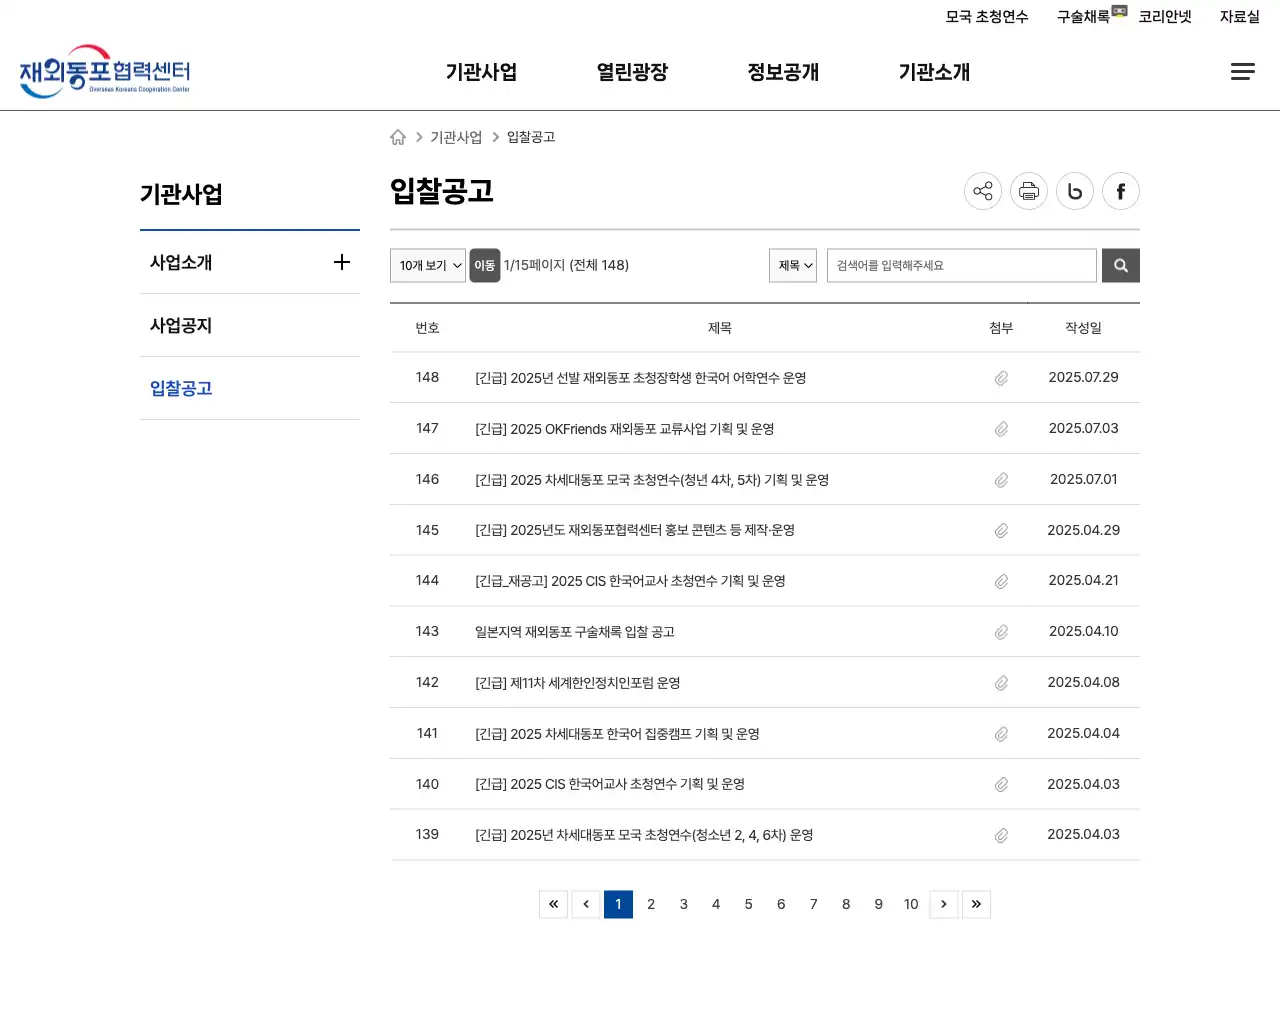The image size is (1280, 1024).
Task: Open 자료실 top link
Action: (1240, 17)
